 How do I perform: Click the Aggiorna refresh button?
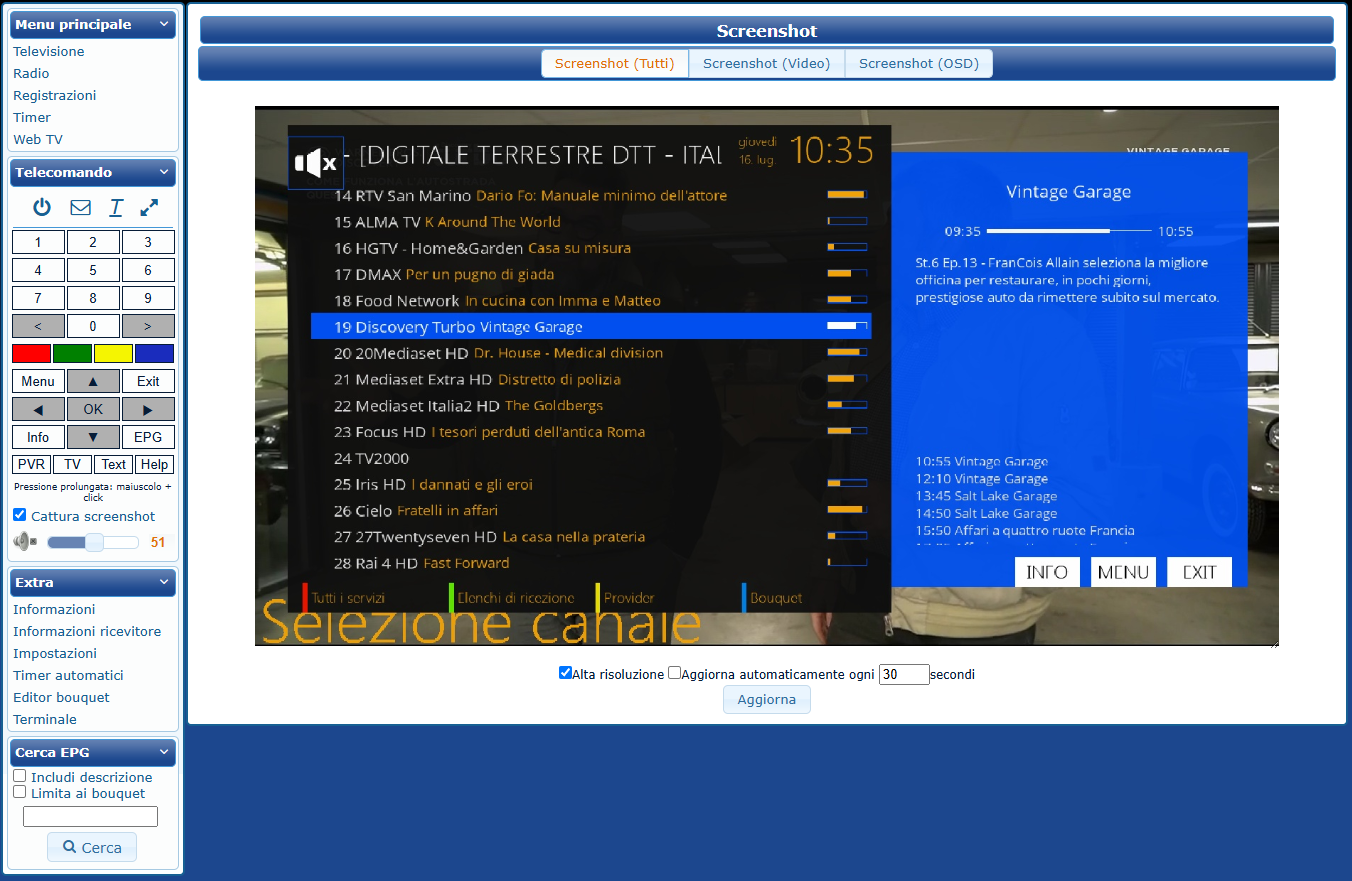click(x=767, y=699)
